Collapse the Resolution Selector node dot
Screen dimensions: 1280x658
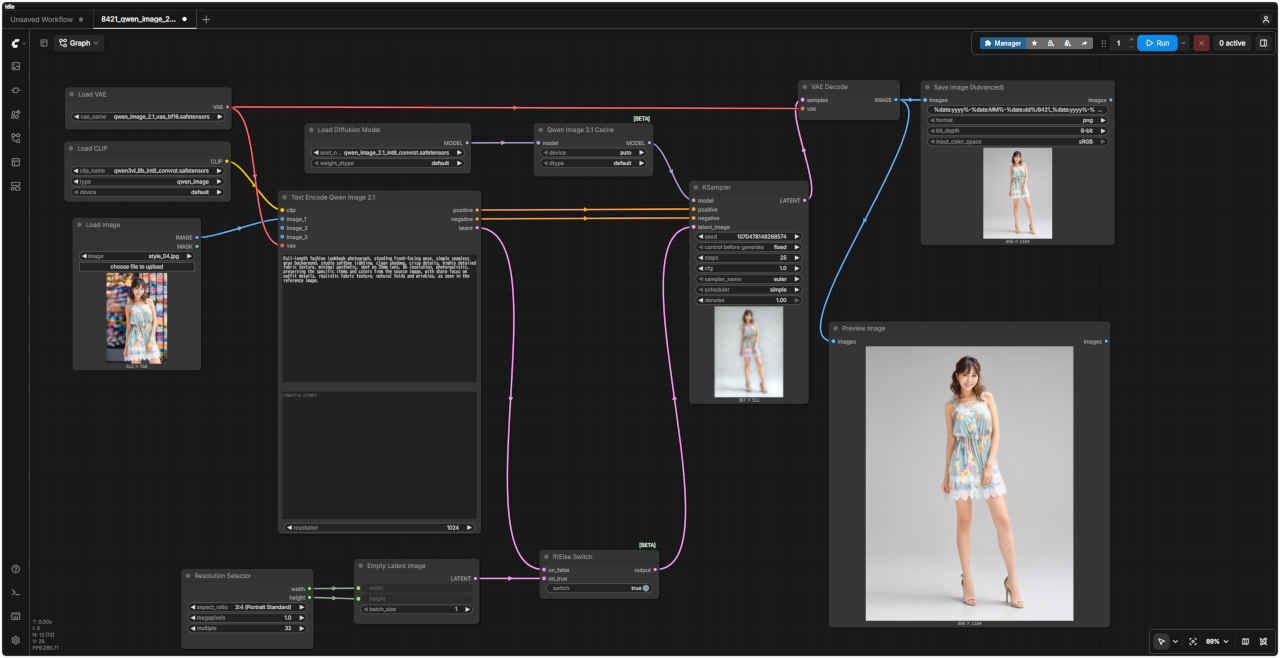[188, 575]
